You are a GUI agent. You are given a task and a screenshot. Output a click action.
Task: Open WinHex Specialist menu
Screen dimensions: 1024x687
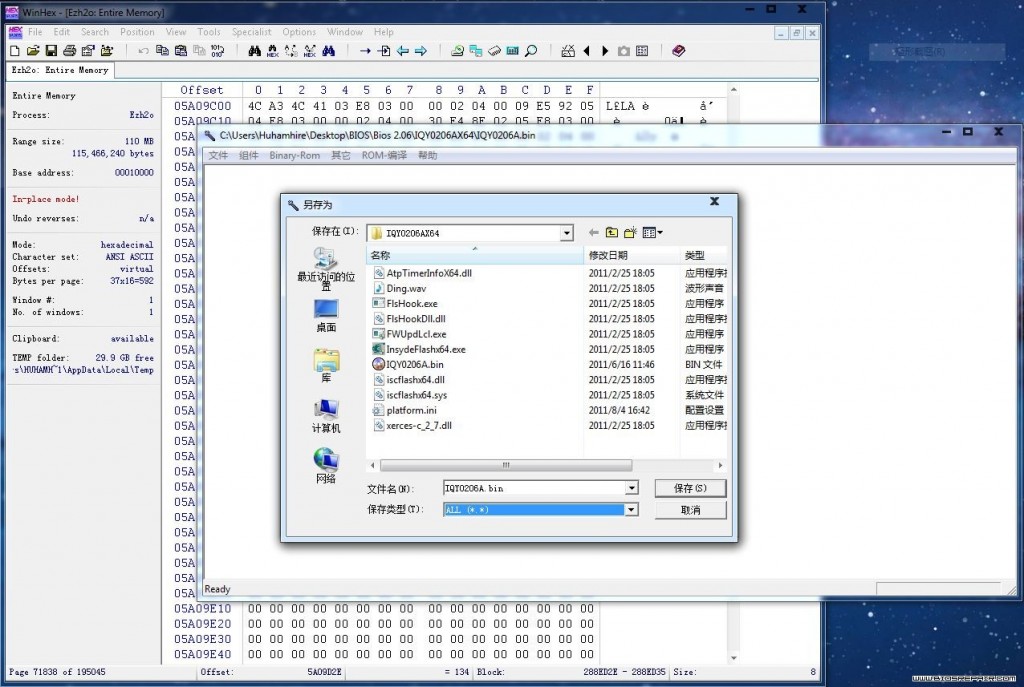coord(251,31)
